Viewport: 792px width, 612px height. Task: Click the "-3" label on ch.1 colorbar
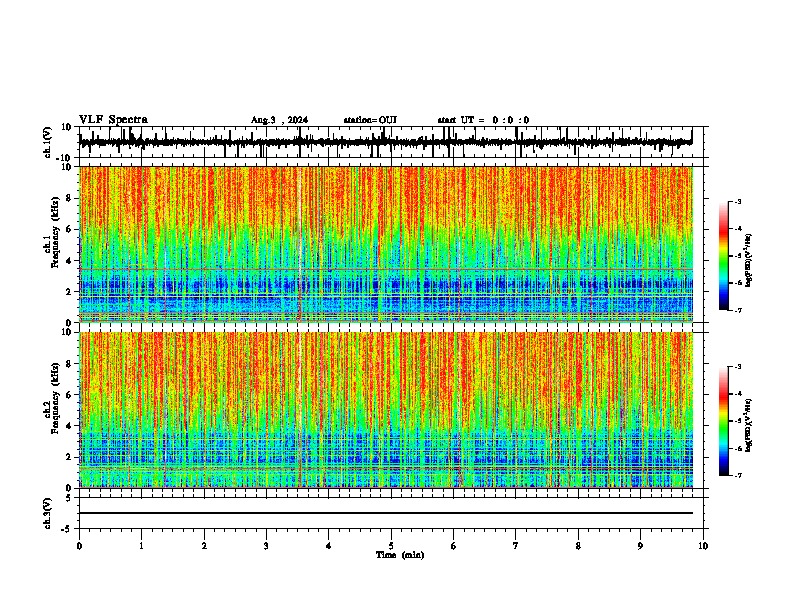click(x=737, y=201)
